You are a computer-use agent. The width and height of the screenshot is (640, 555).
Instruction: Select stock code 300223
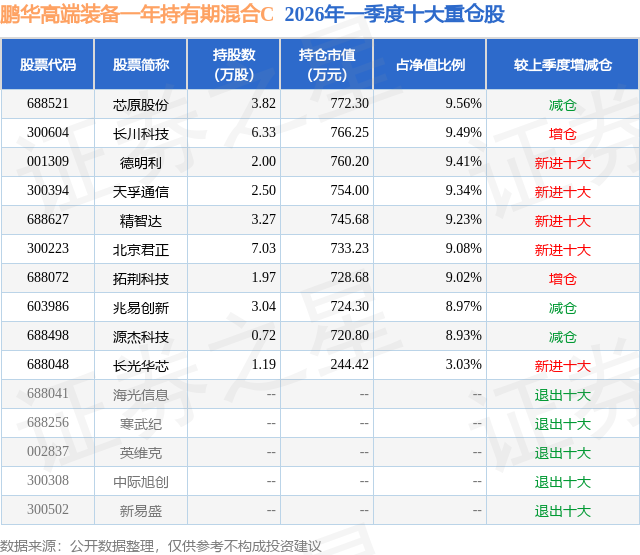(x=48, y=249)
